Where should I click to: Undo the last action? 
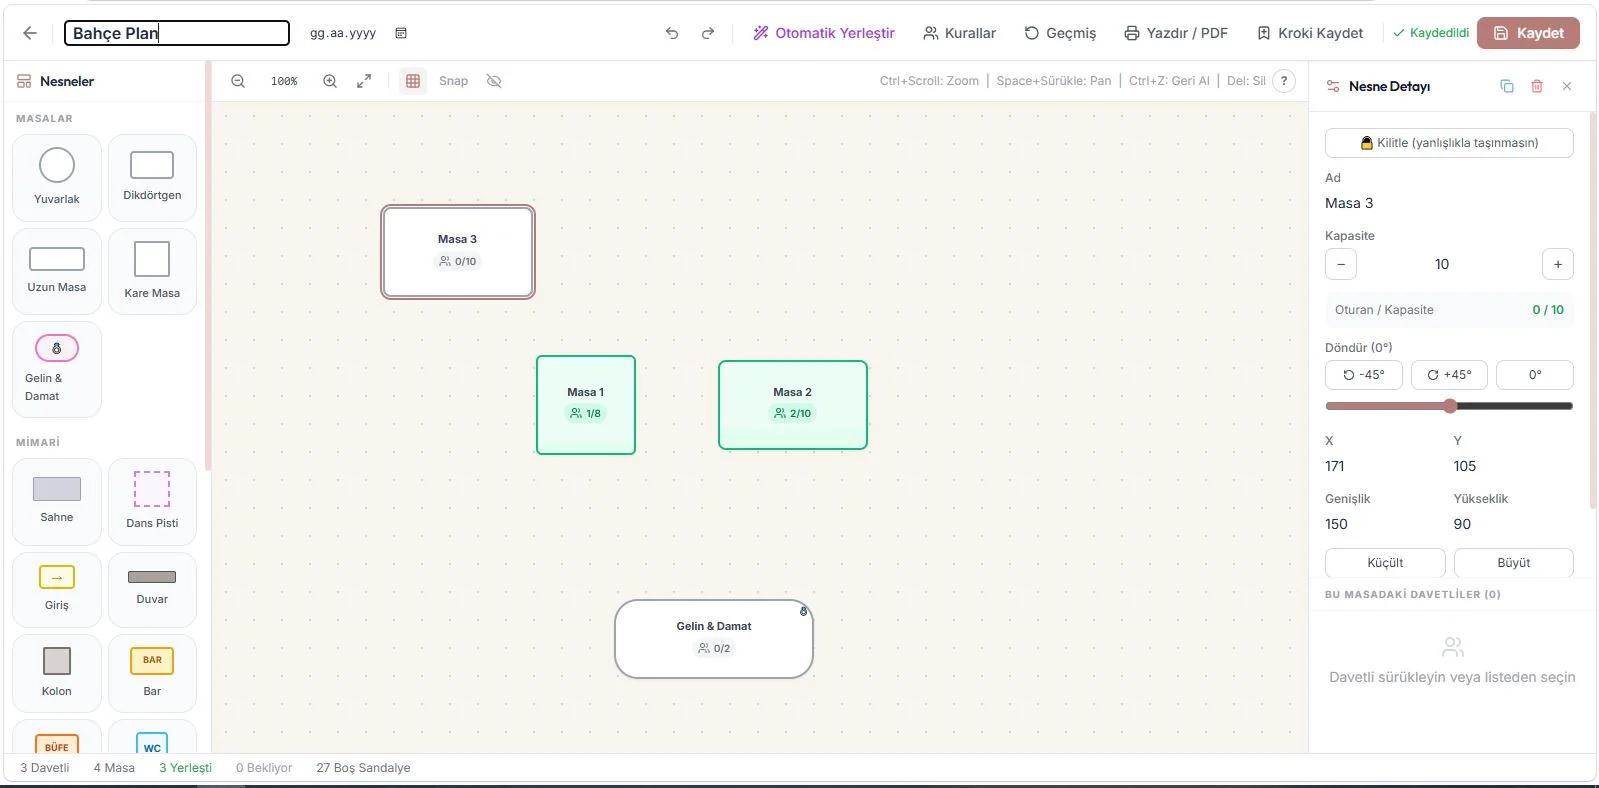point(672,33)
